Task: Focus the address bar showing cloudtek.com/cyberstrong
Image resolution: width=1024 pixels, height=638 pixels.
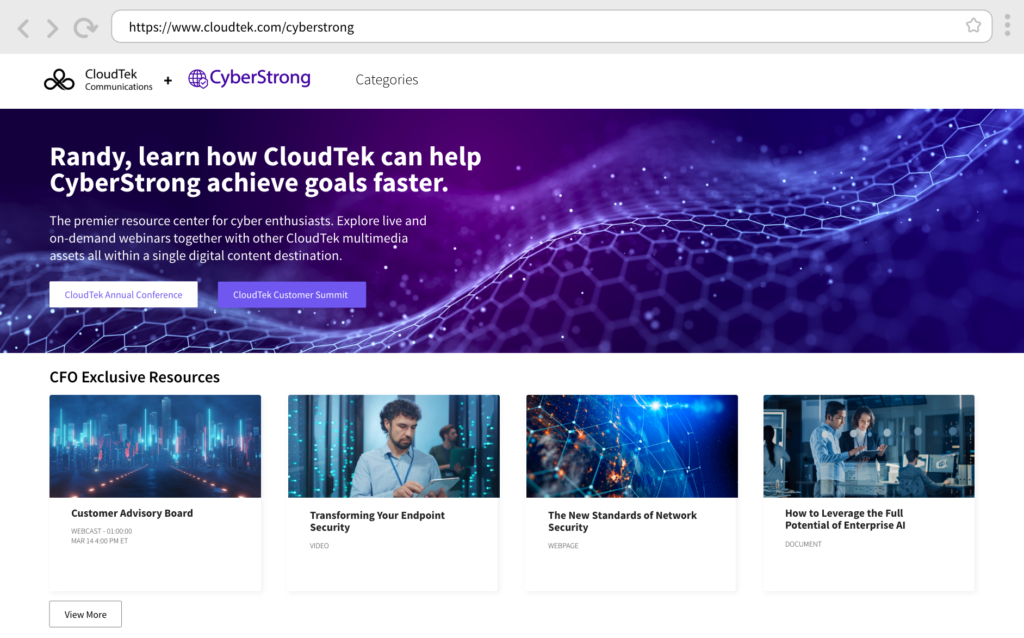Action: coord(552,27)
